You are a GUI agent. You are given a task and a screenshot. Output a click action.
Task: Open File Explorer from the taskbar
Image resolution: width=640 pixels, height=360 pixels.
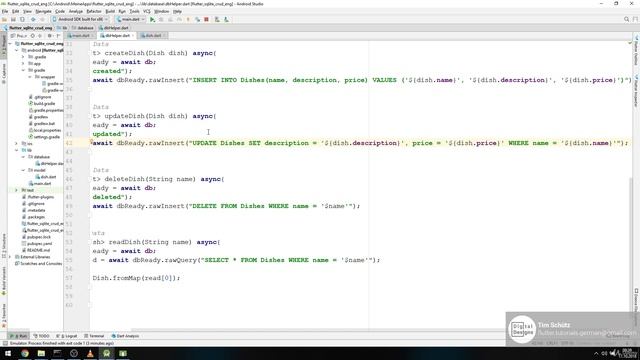click(x=41, y=353)
